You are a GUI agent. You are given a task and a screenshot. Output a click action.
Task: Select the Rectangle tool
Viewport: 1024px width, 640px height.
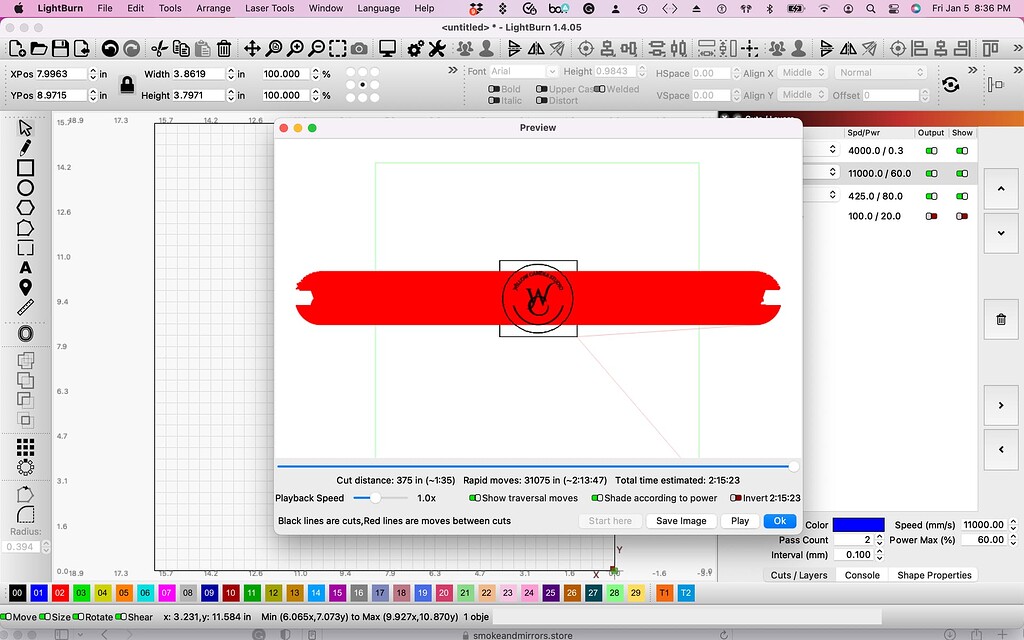(x=25, y=168)
